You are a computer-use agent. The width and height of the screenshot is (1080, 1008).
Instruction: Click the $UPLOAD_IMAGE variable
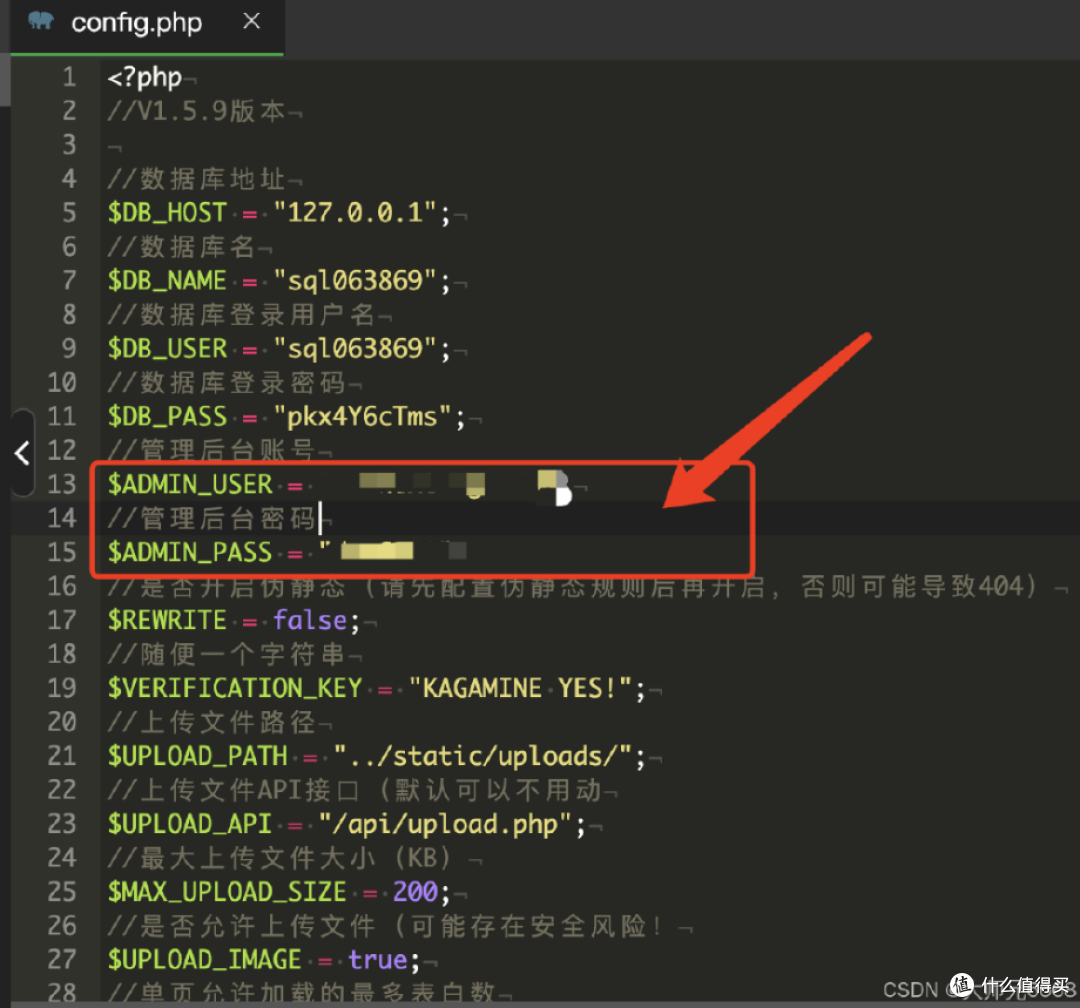pyautogui.click(x=205, y=960)
